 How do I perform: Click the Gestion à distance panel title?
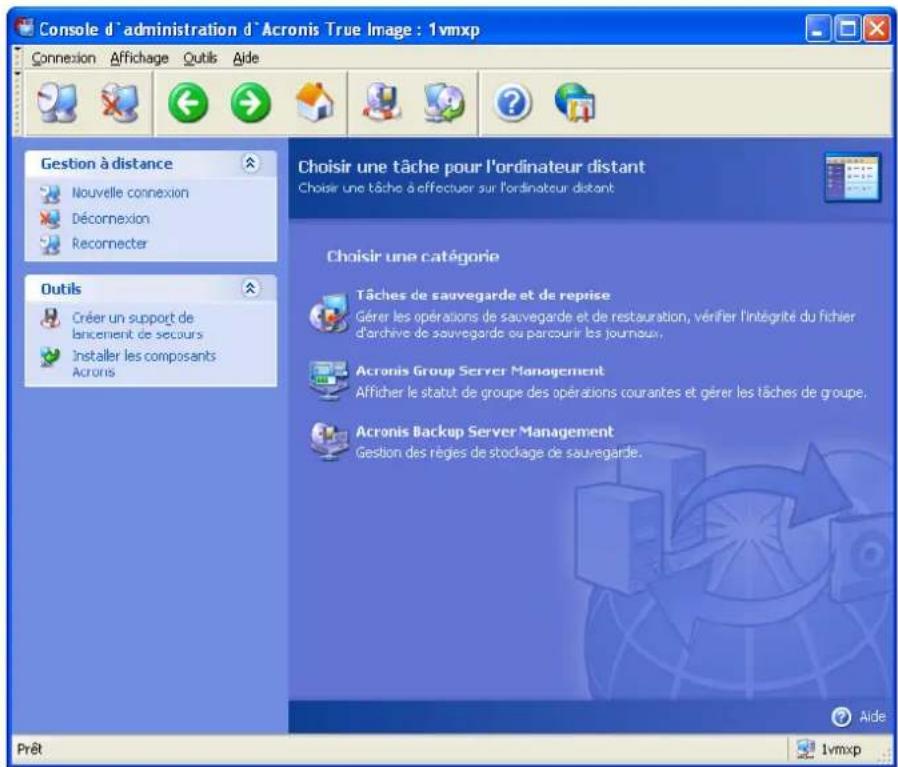[107, 164]
